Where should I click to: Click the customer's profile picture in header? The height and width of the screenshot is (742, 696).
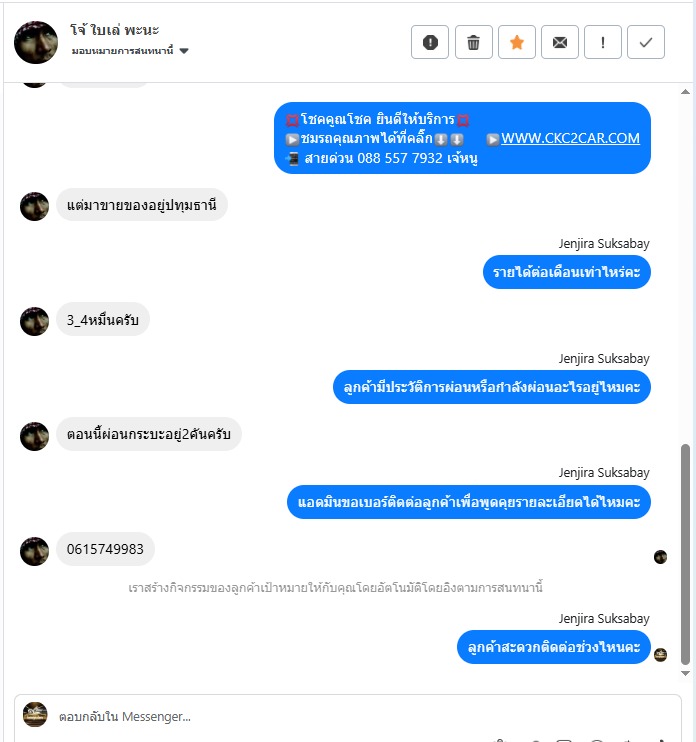(36, 42)
